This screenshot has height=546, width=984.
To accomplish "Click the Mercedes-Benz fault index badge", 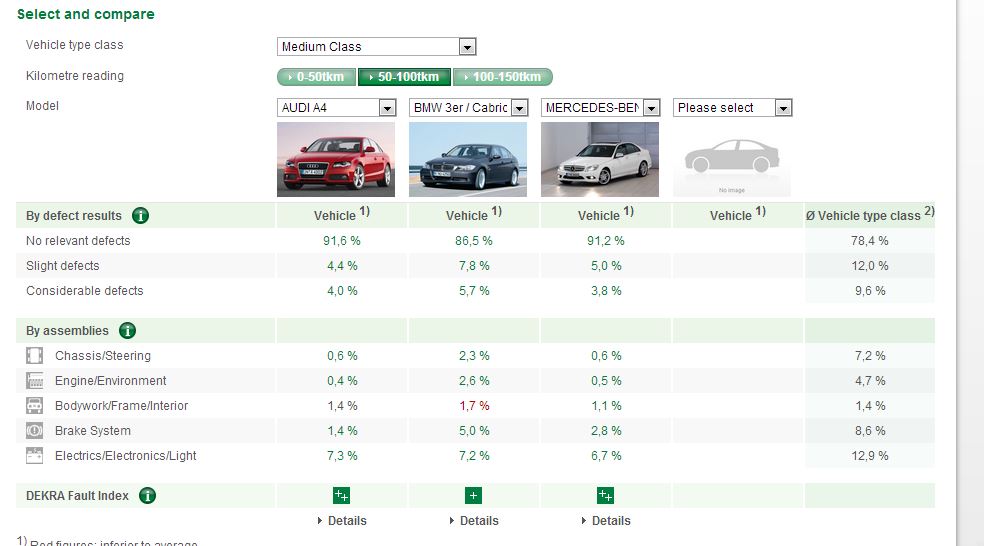I will [x=605, y=496].
